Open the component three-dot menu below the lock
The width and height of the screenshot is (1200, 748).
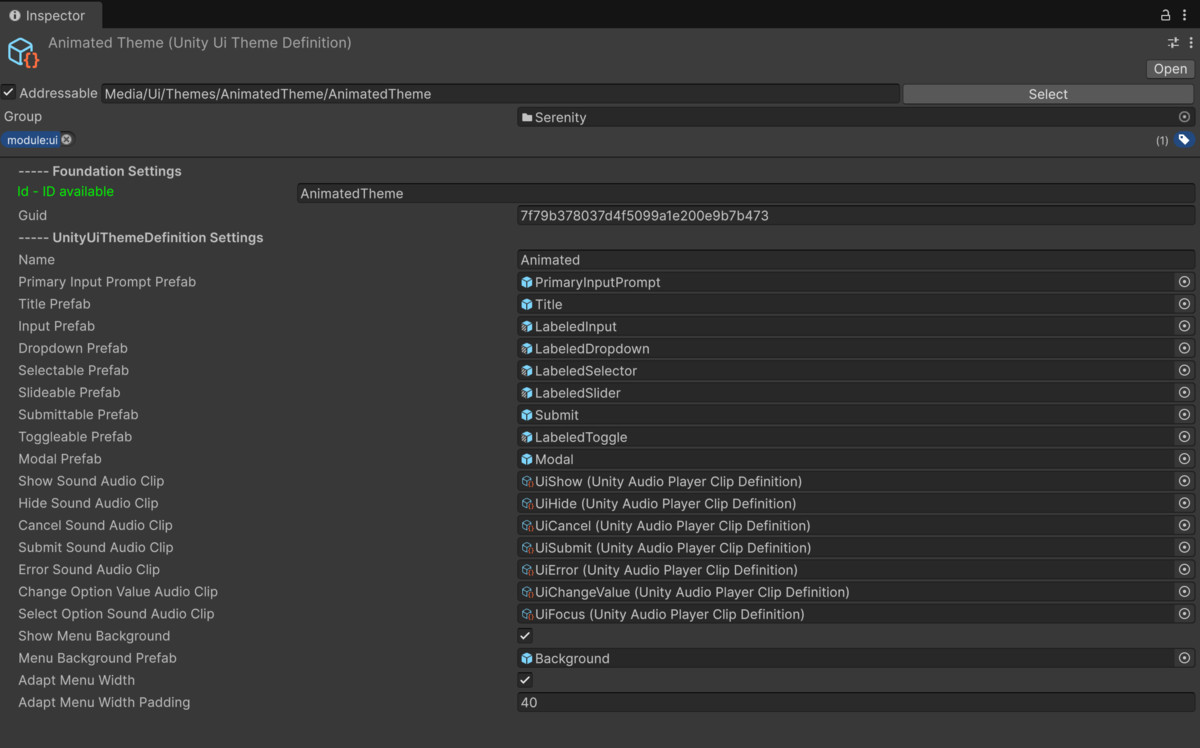click(x=1190, y=43)
